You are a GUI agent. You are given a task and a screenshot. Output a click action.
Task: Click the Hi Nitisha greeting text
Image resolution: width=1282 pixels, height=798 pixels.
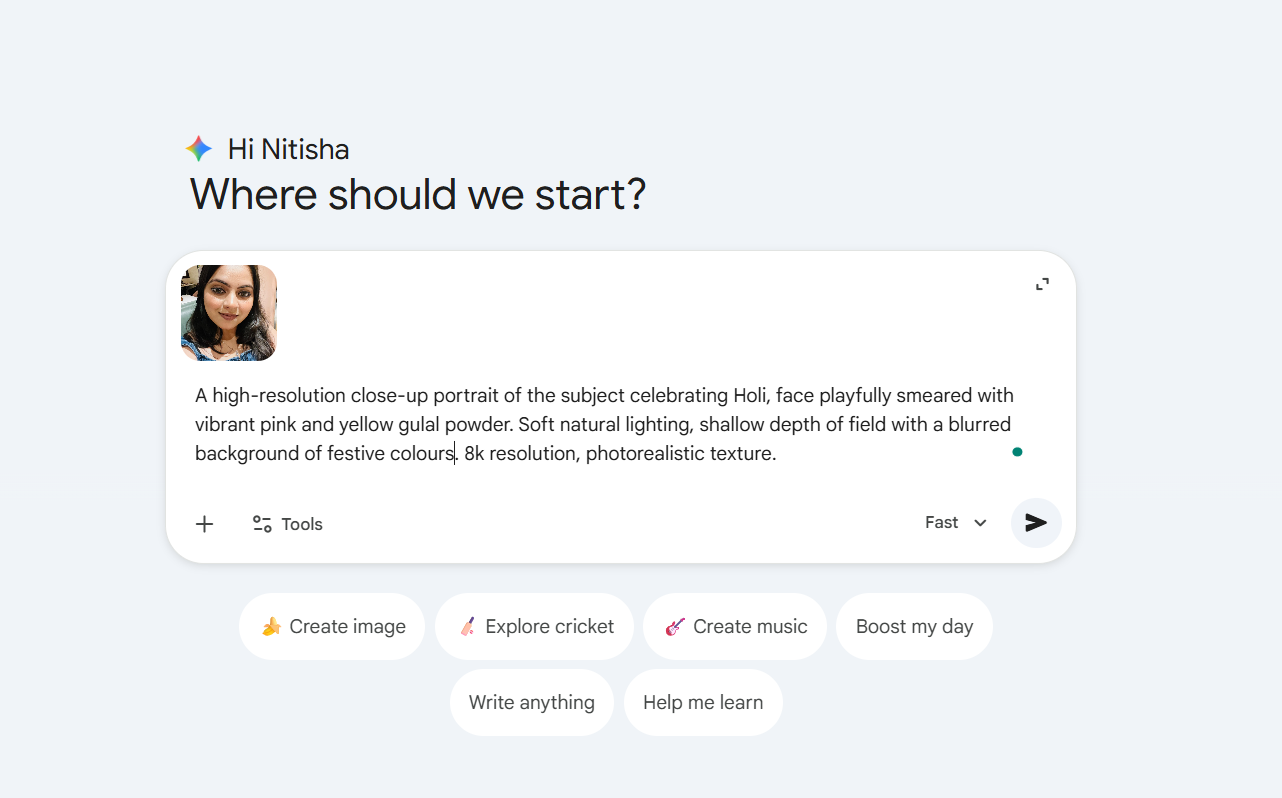(288, 150)
